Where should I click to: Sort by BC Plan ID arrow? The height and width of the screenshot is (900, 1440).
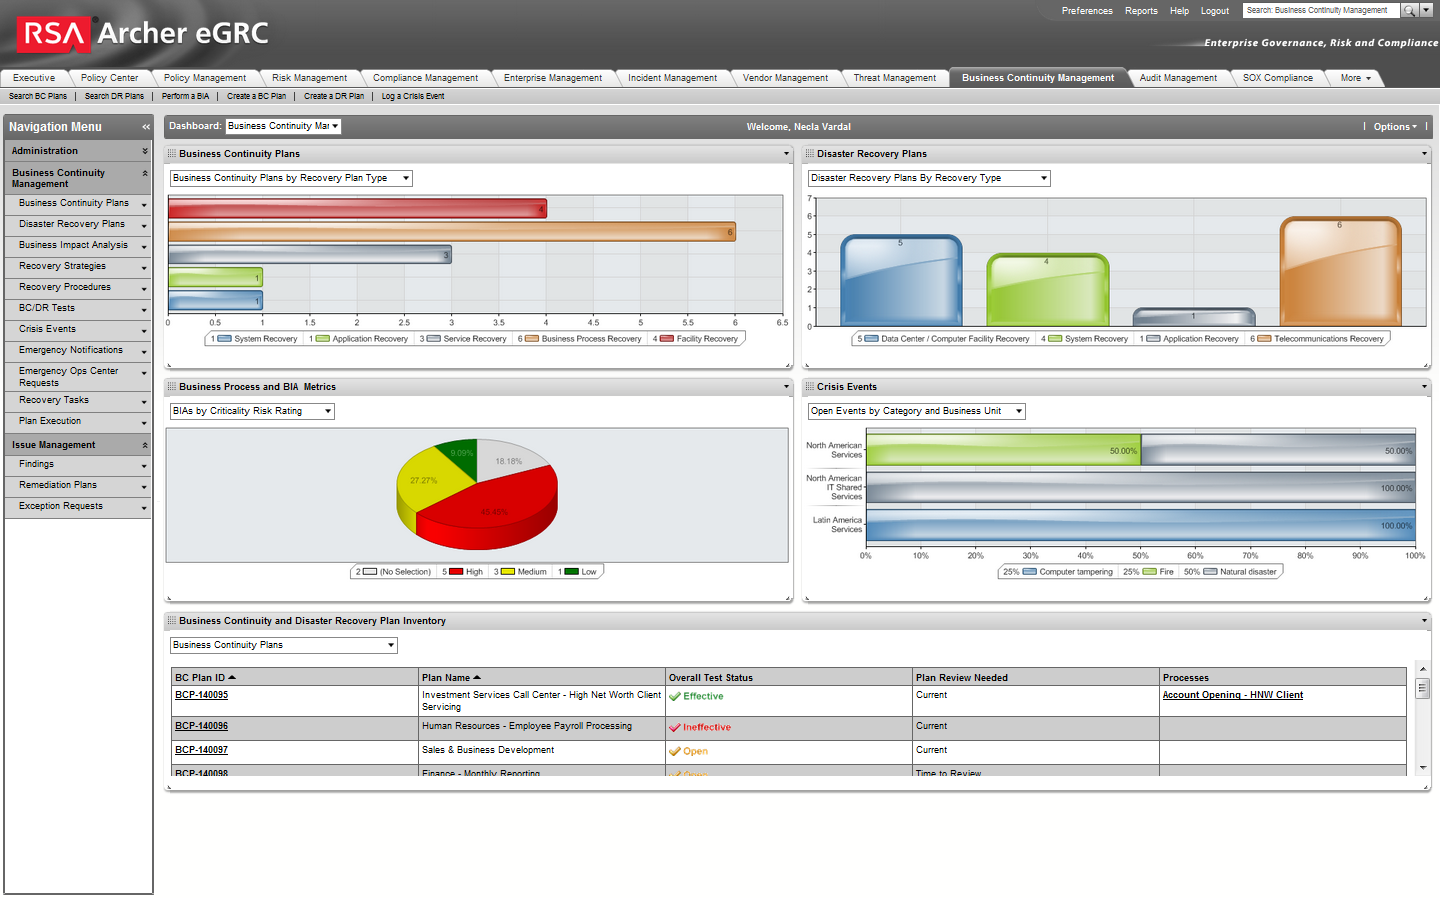tap(232, 677)
